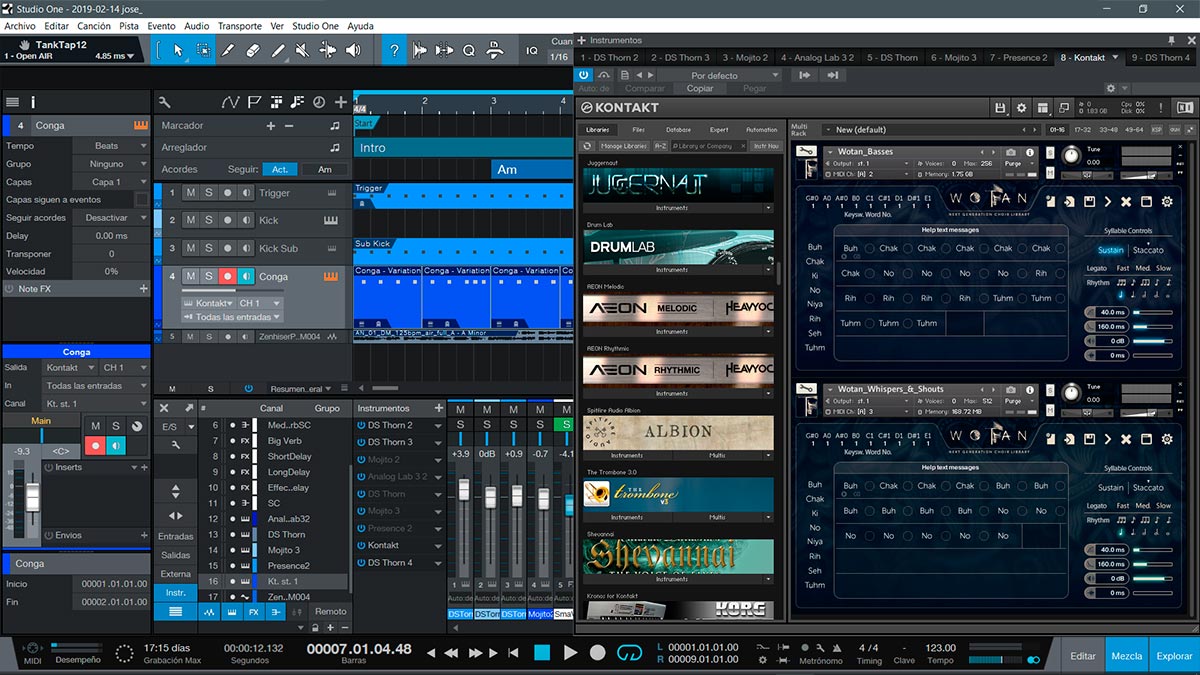Start playback with play button

point(570,653)
